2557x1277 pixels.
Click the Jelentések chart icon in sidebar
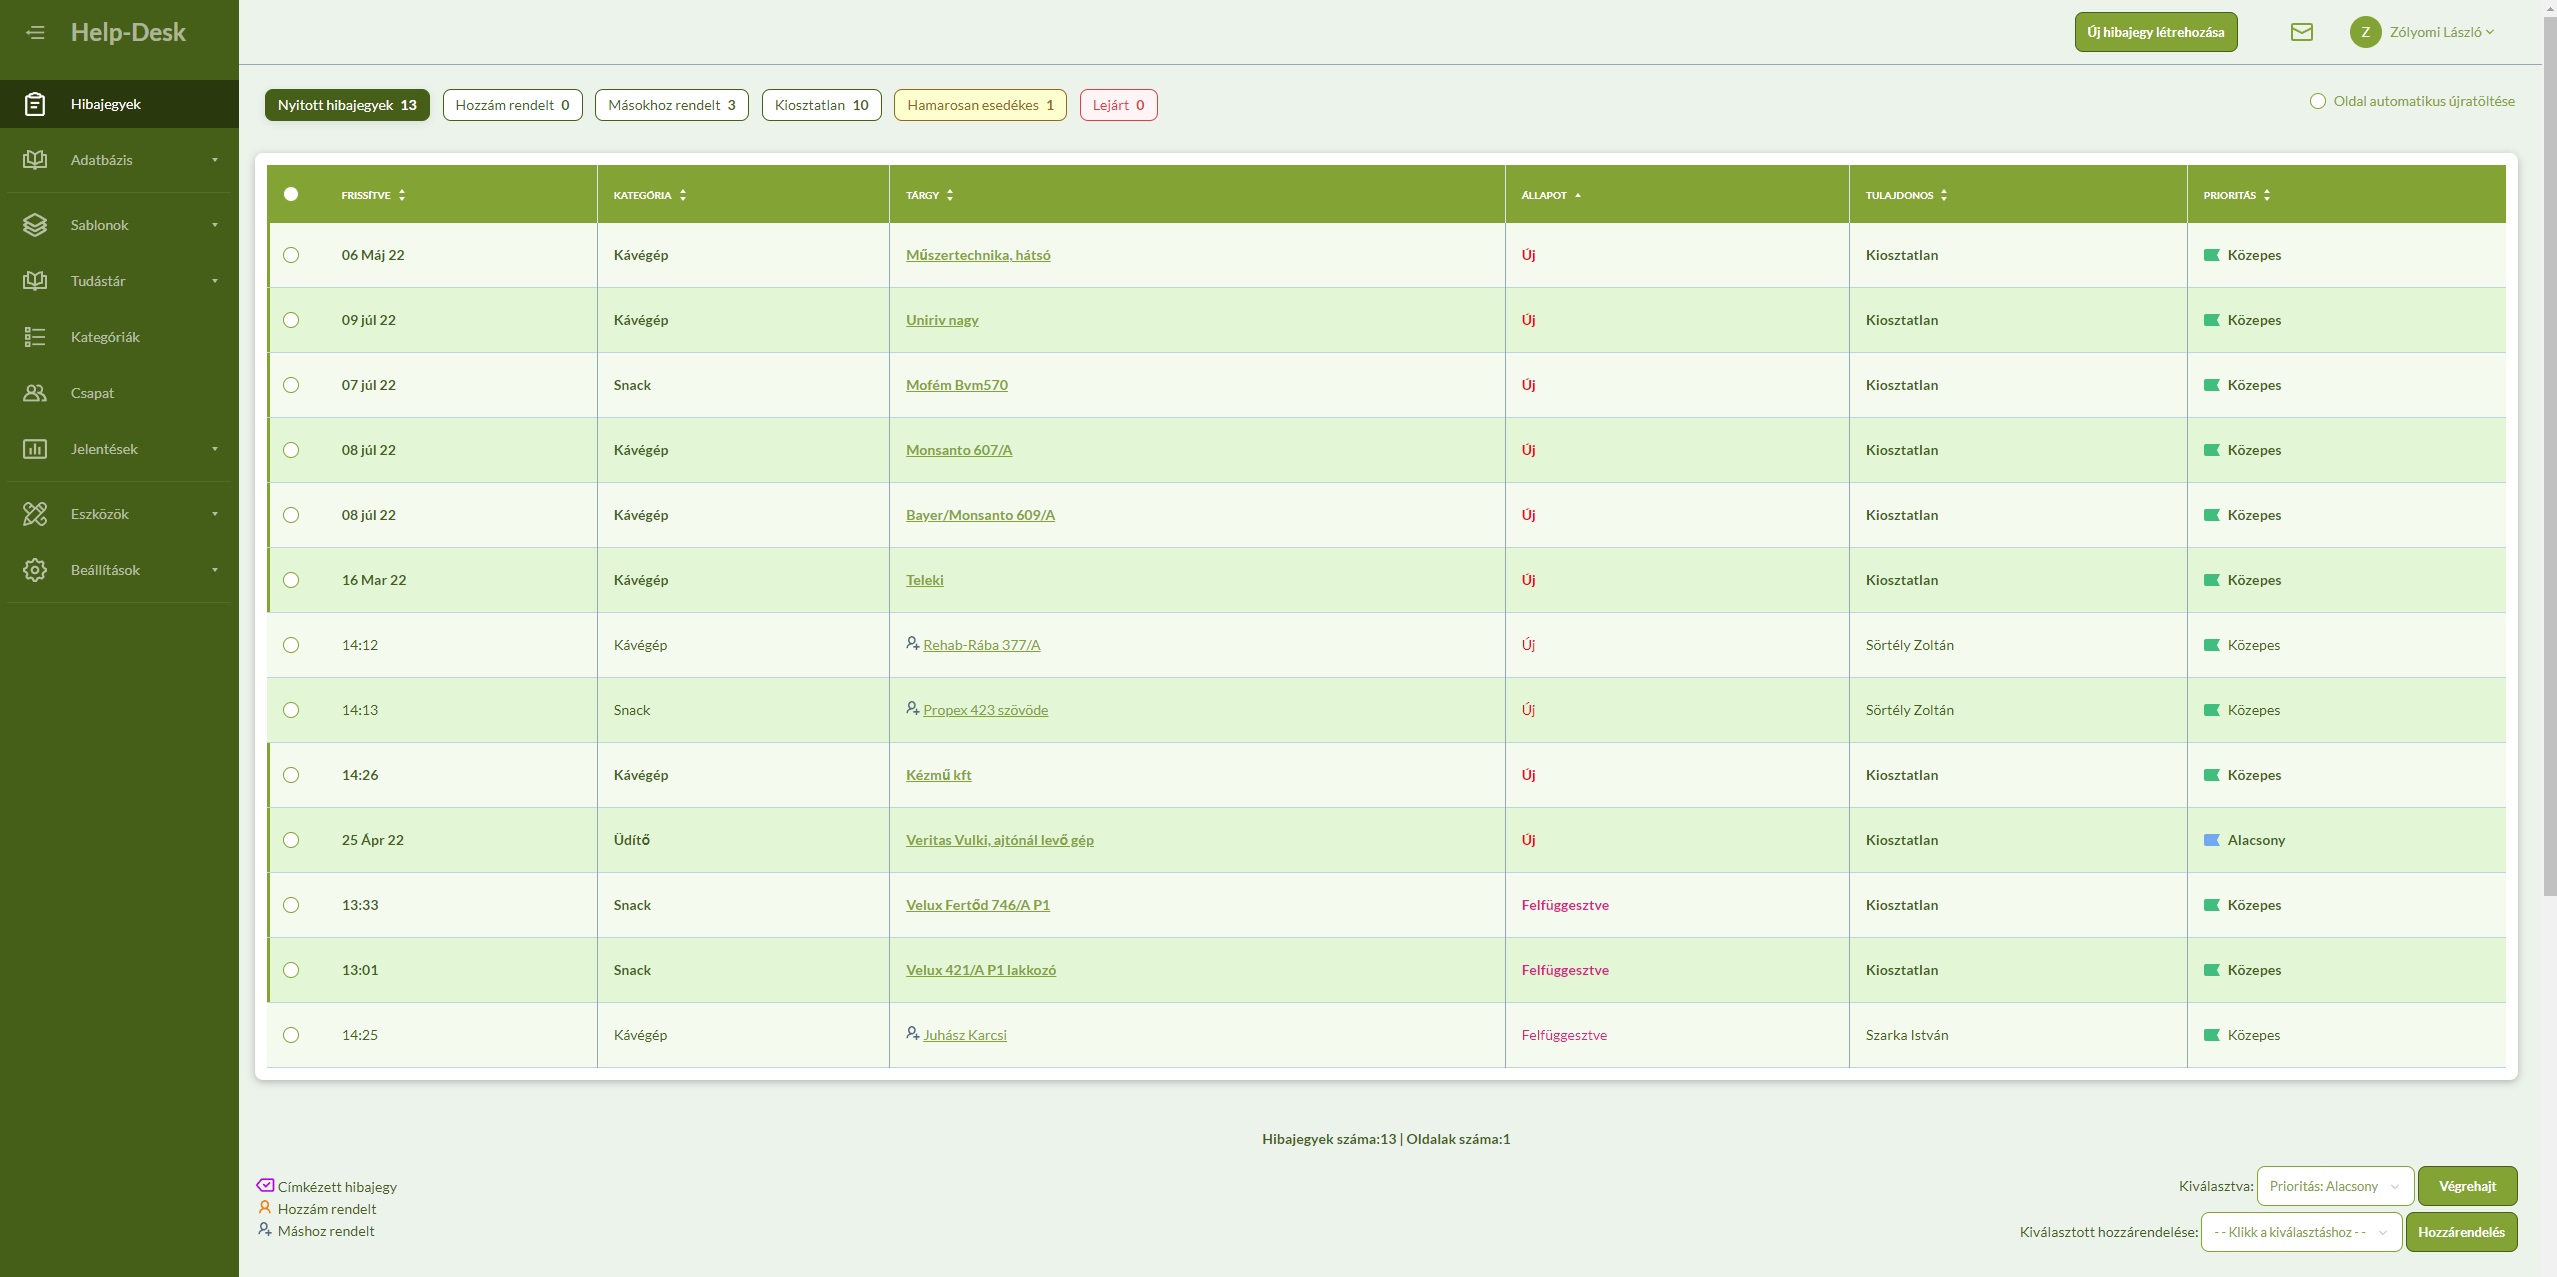pyautogui.click(x=35, y=449)
